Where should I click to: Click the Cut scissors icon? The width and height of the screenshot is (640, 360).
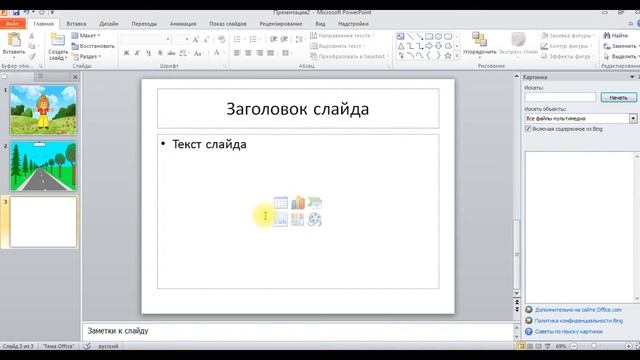click(x=32, y=36)
